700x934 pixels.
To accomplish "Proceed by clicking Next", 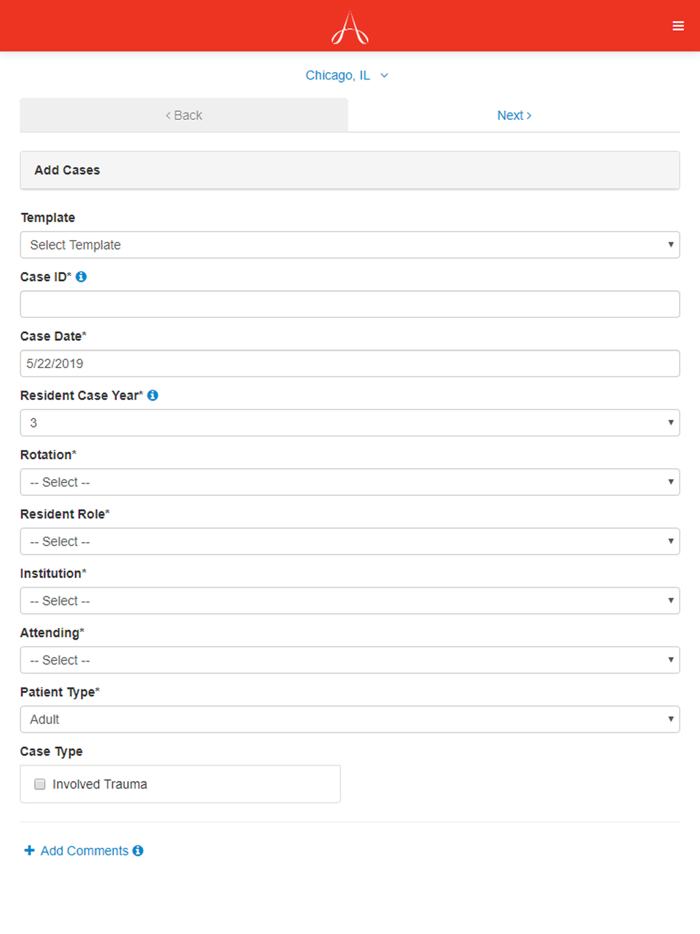I will 513,115.
